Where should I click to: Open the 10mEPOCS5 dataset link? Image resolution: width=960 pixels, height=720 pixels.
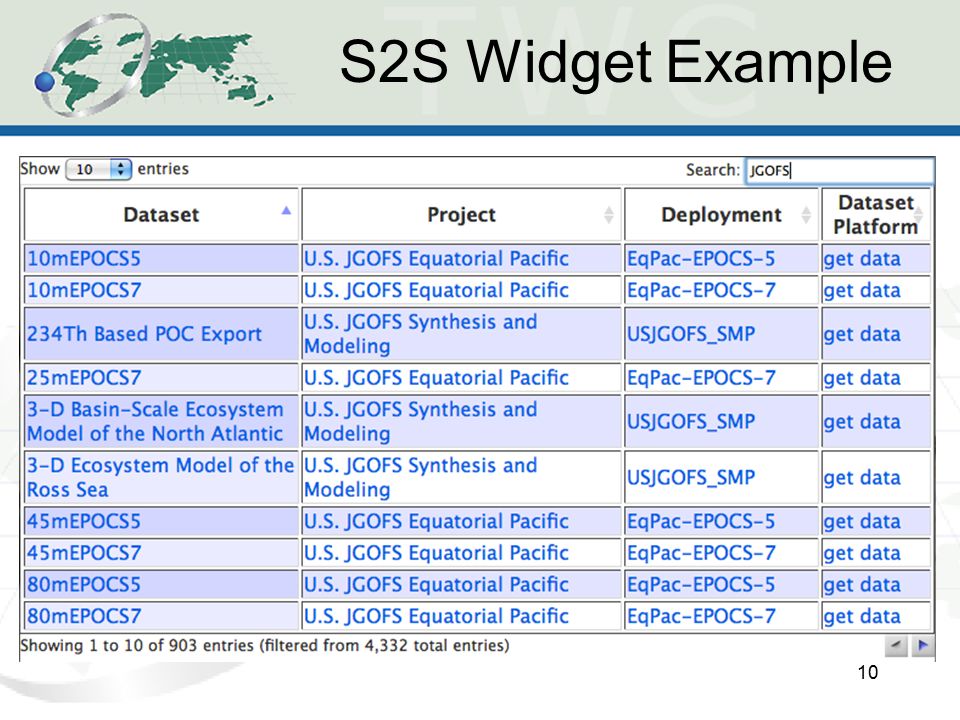84,258
